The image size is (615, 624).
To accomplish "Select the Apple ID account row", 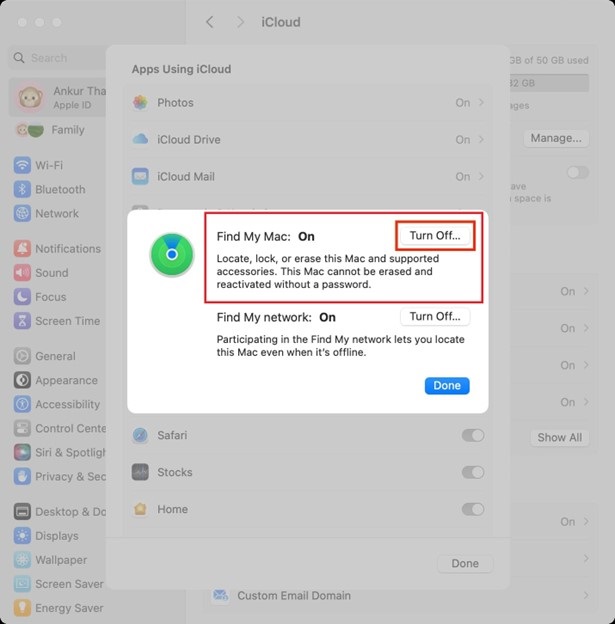I will [x=57, y=97].
